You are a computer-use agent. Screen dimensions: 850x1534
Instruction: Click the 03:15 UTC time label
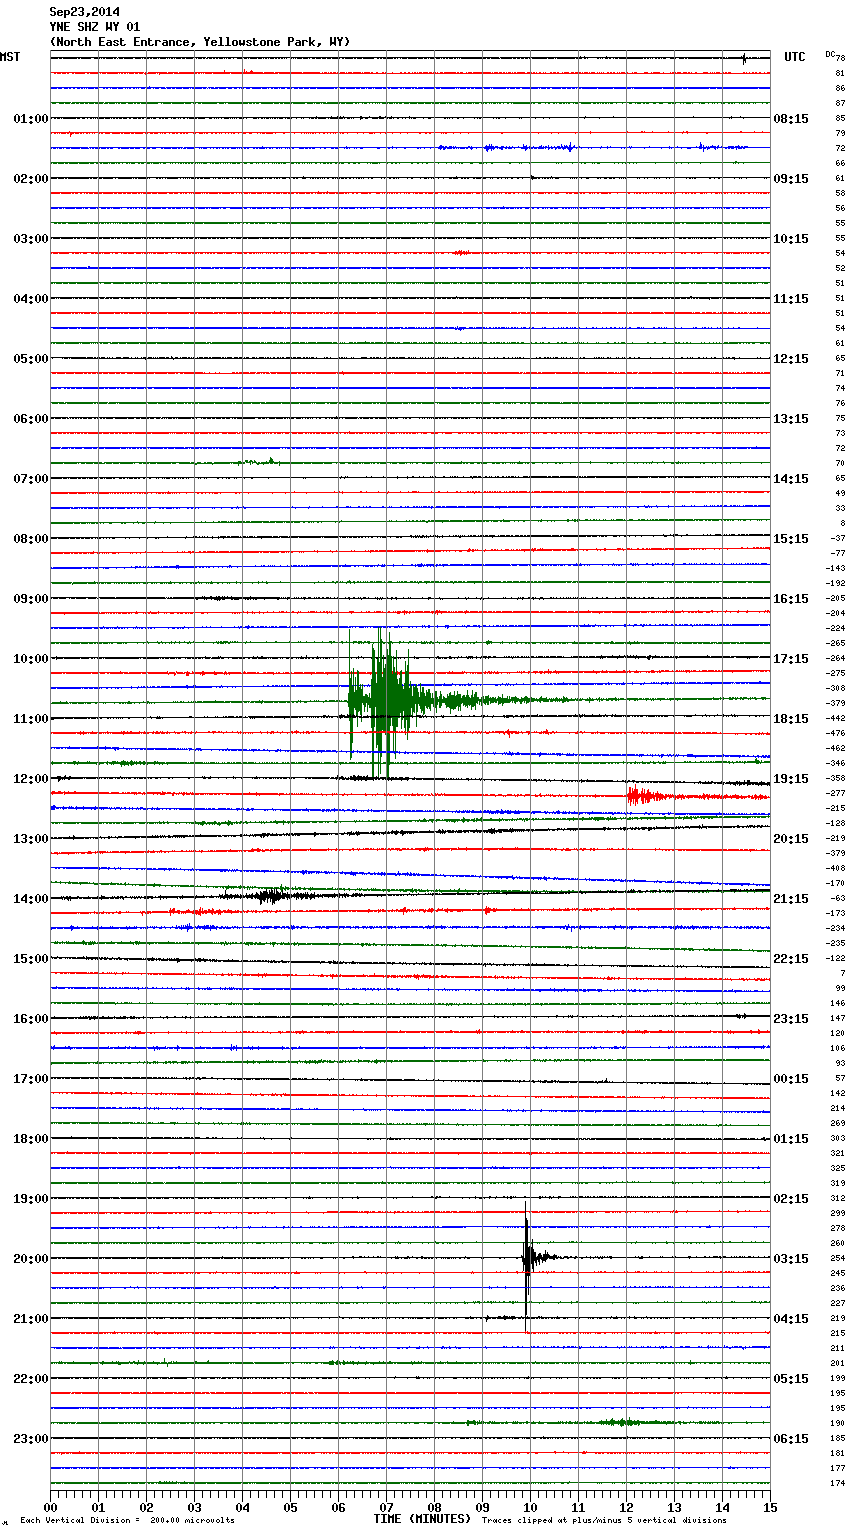(x=791, y=1259)
